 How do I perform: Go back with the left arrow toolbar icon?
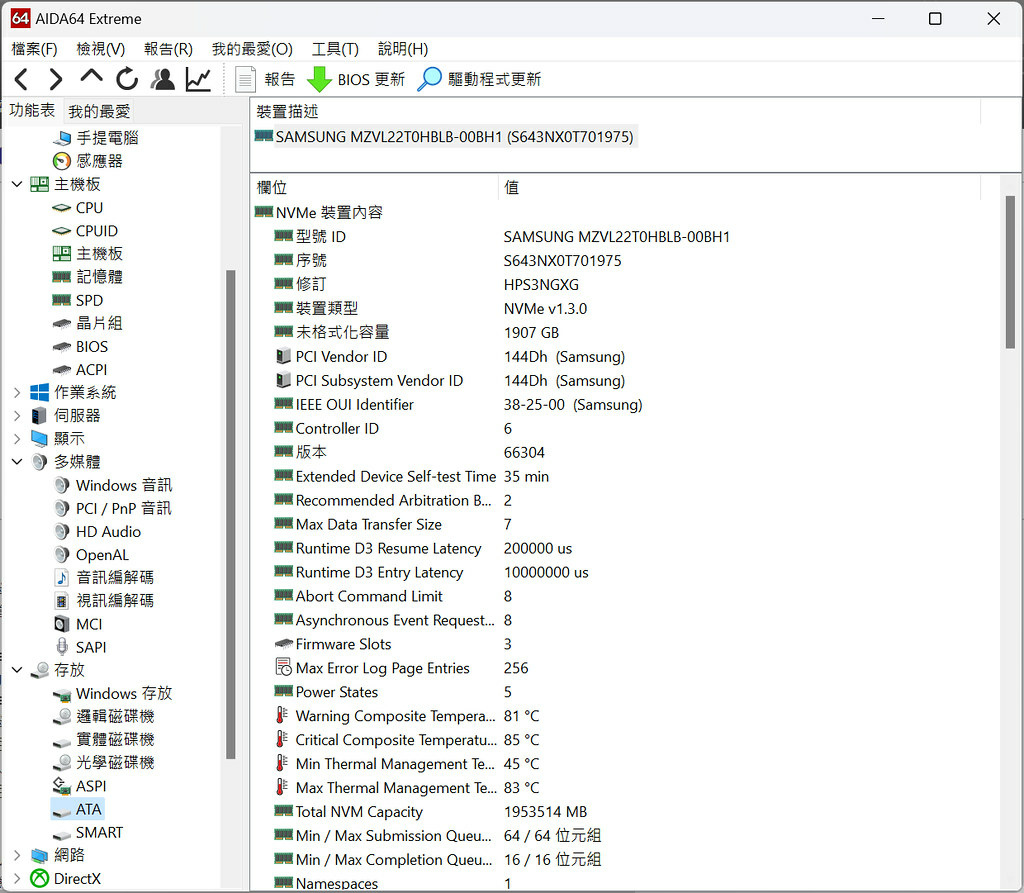pyautogui.click(x=21, y=80)
